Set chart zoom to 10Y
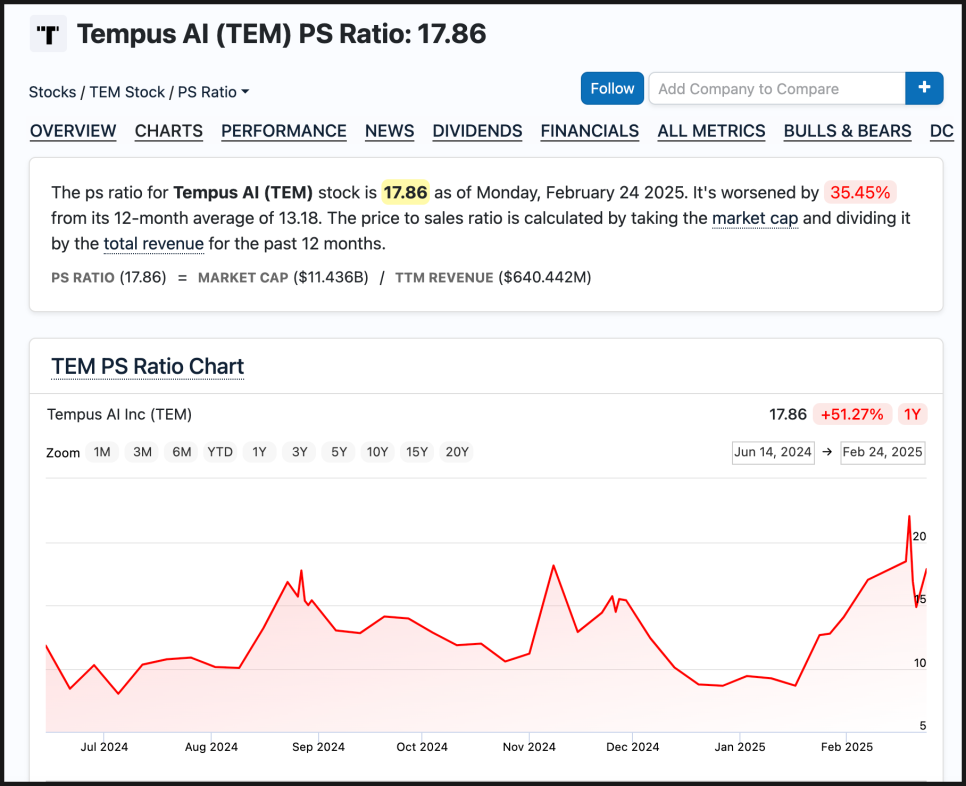The height and width of the screenshot is (786, 966). pyautogui.click(x=378, y=452)
